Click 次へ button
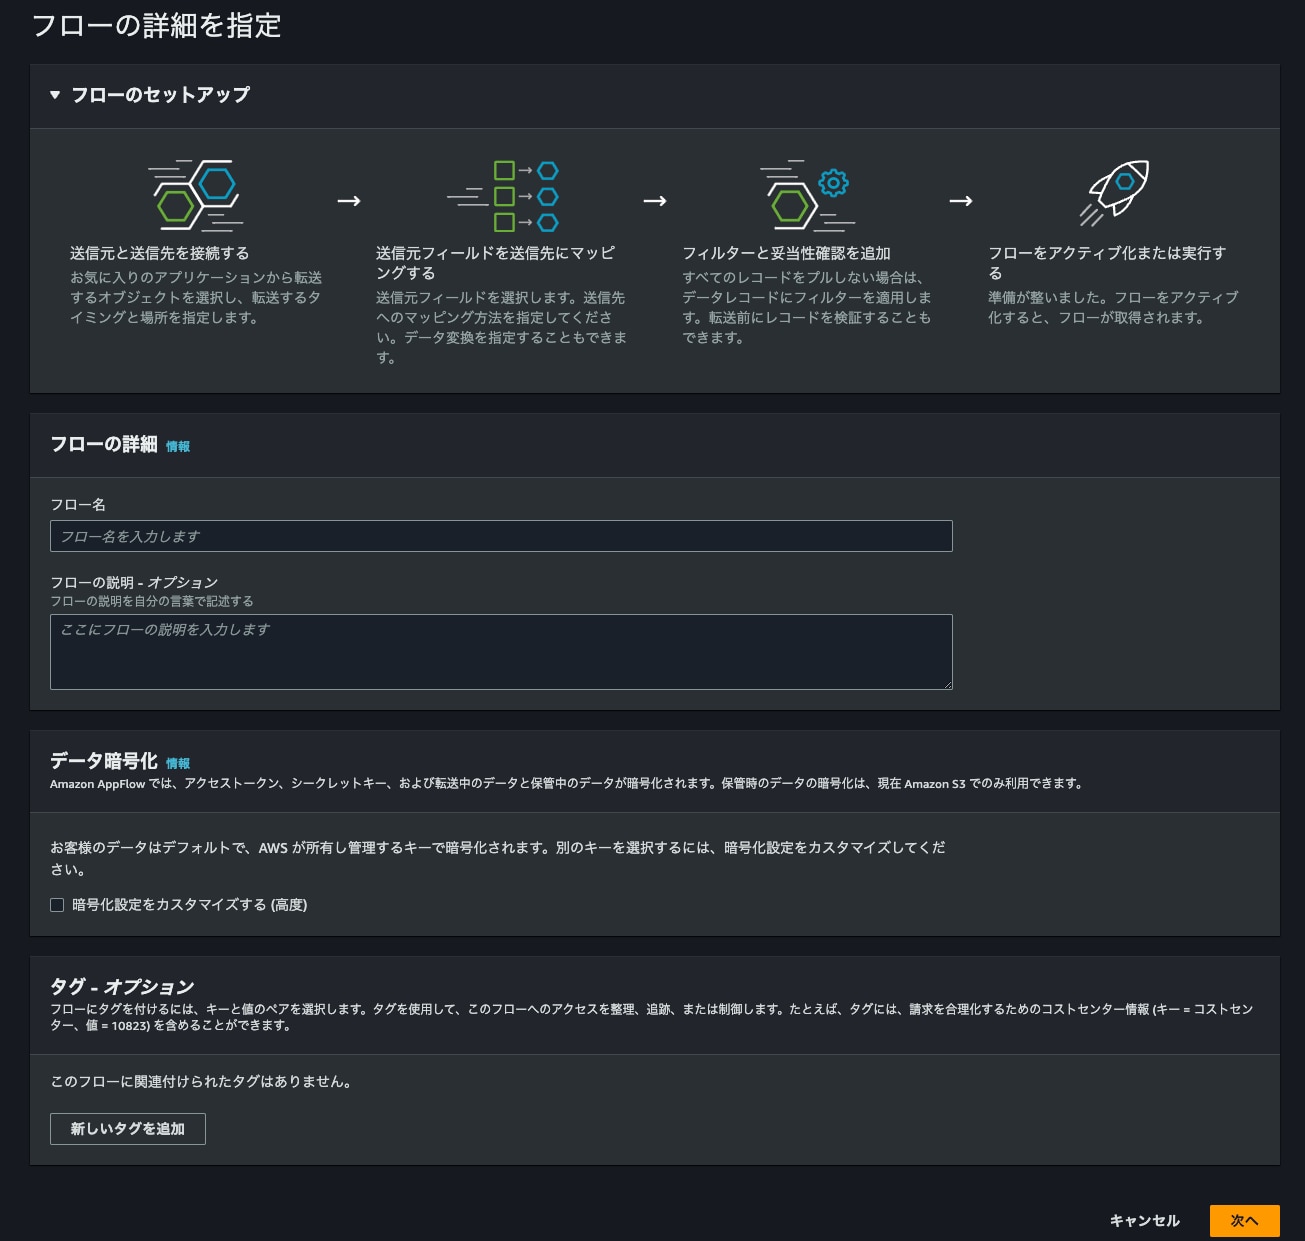 [x=1245, y=1221]
